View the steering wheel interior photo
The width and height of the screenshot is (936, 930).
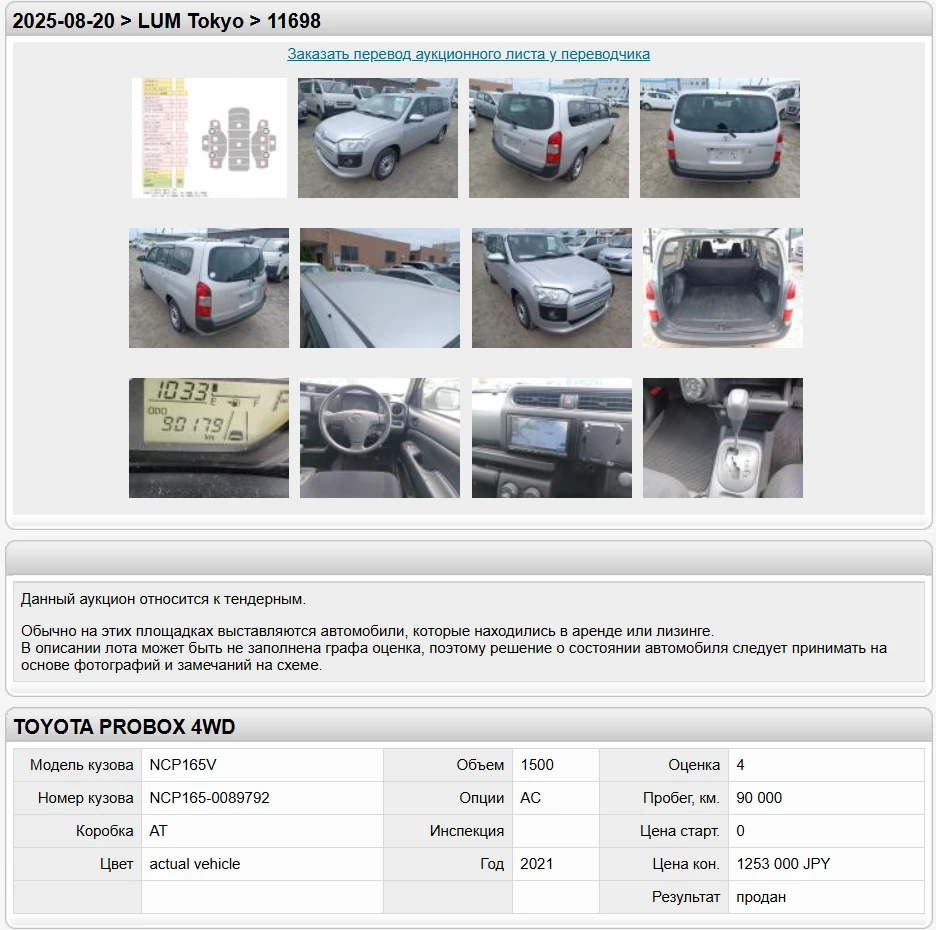[380, 438]
